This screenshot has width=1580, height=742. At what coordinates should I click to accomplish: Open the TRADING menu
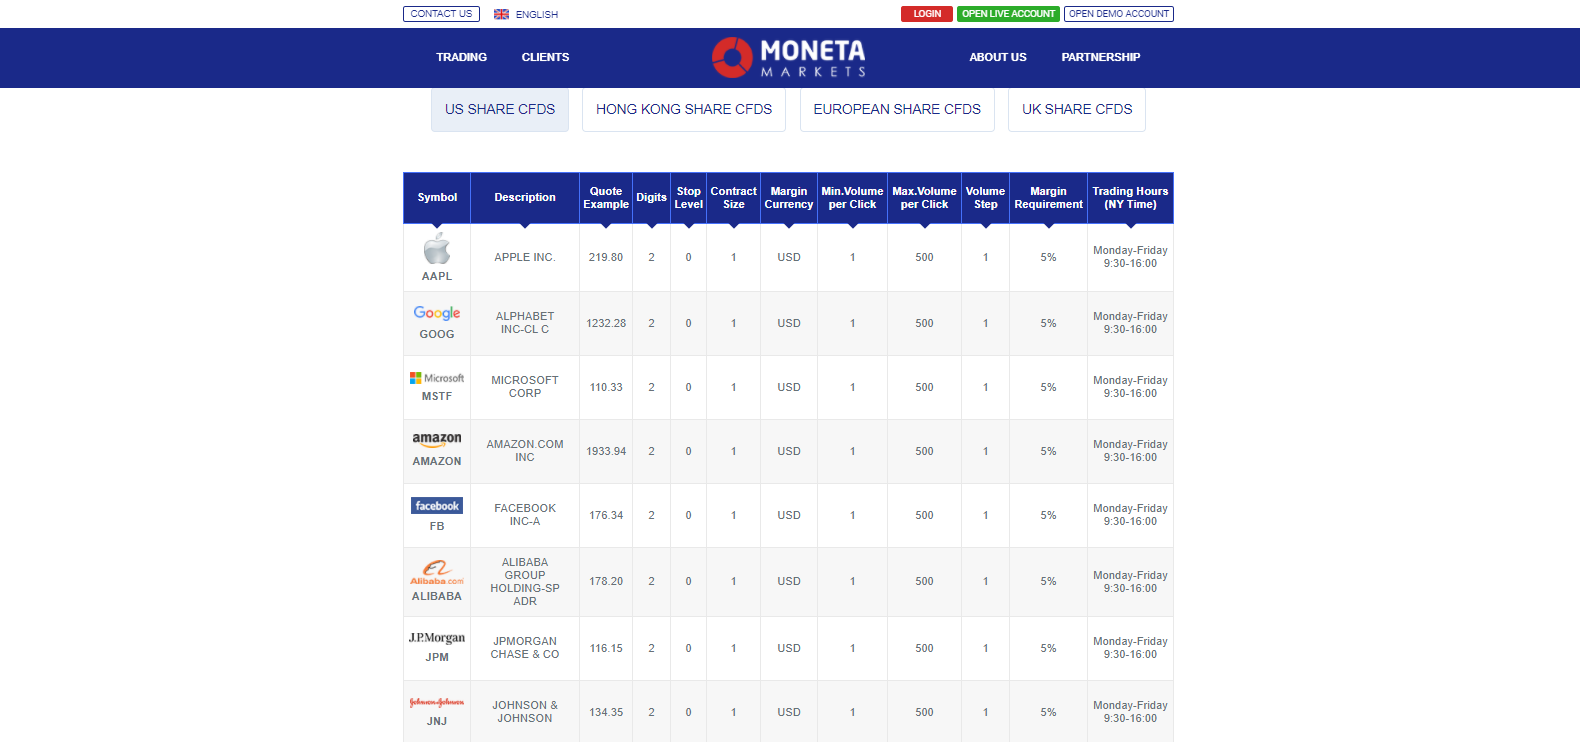pyautogui.click(x=461, y=57)
